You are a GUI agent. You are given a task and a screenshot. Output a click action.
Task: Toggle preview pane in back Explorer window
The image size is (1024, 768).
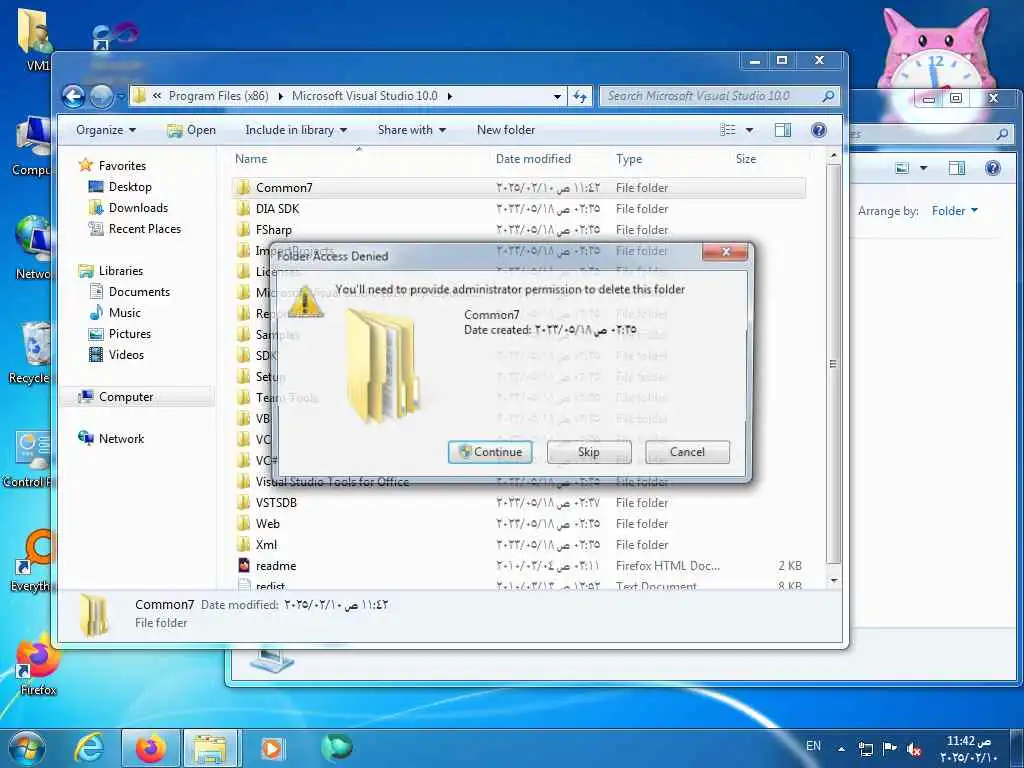957,168
